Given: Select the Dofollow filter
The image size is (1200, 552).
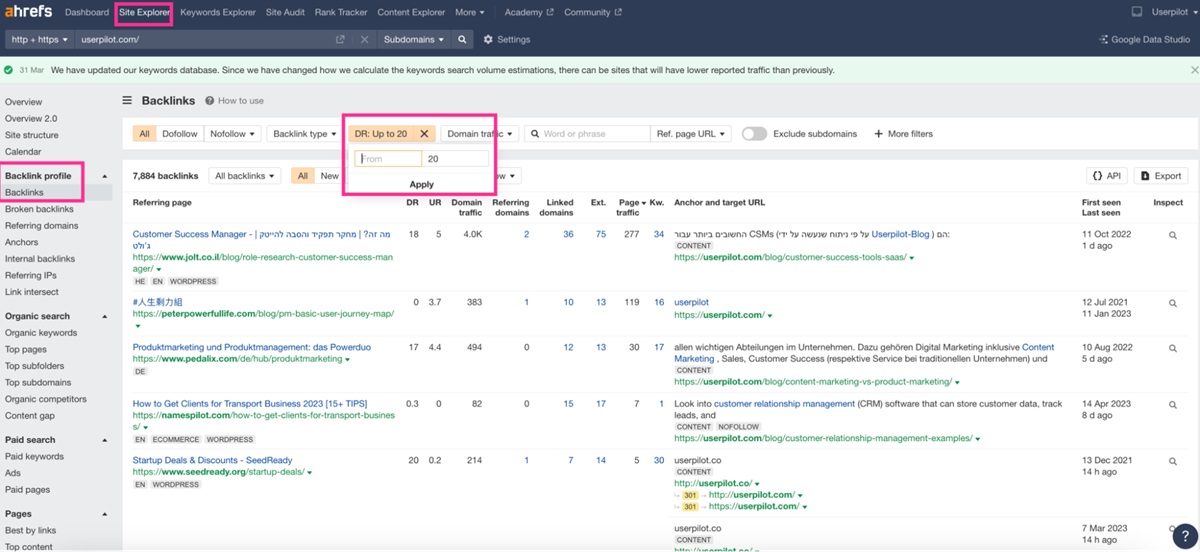Looking at the screenshot, I should 180,133.
